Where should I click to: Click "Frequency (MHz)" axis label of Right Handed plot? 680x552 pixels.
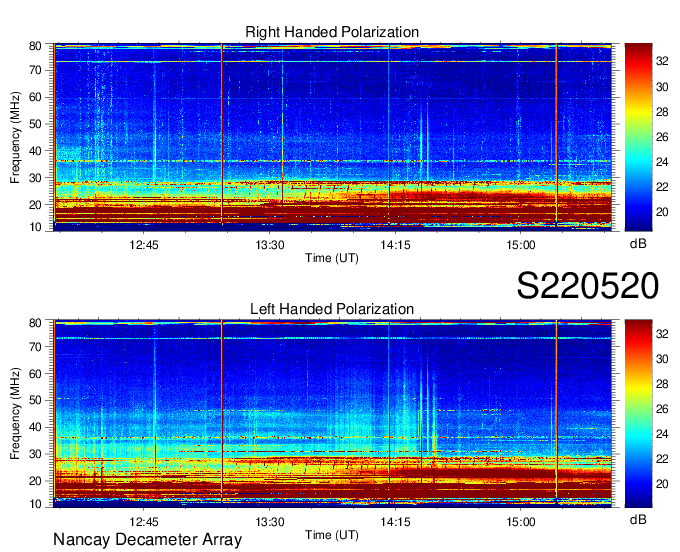(15, 137)
